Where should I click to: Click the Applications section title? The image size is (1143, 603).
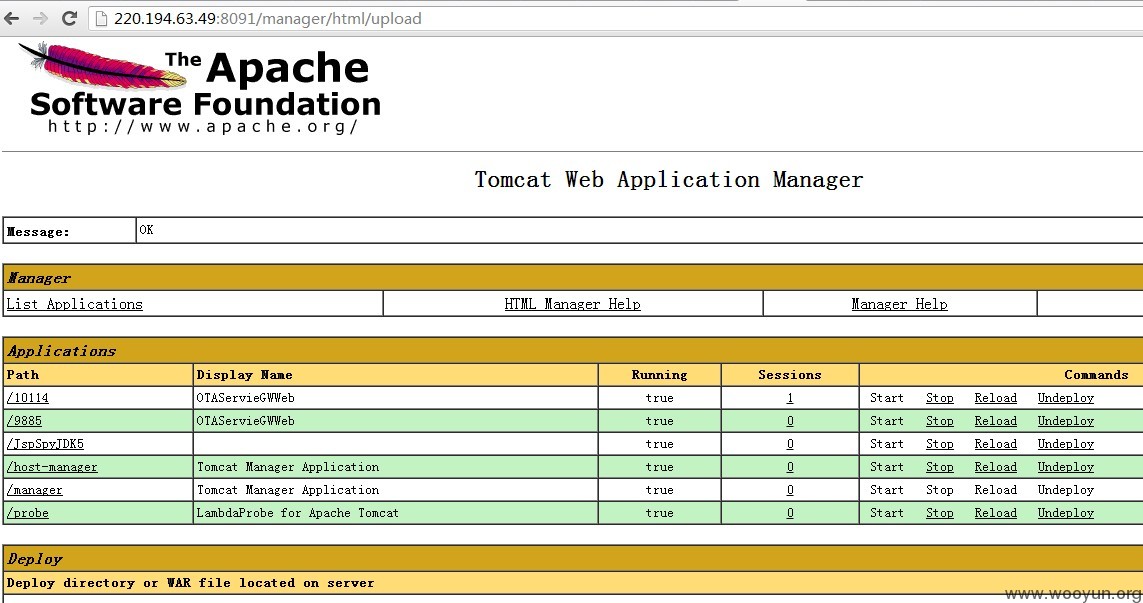pyautogui.click(x=61, y=351)
